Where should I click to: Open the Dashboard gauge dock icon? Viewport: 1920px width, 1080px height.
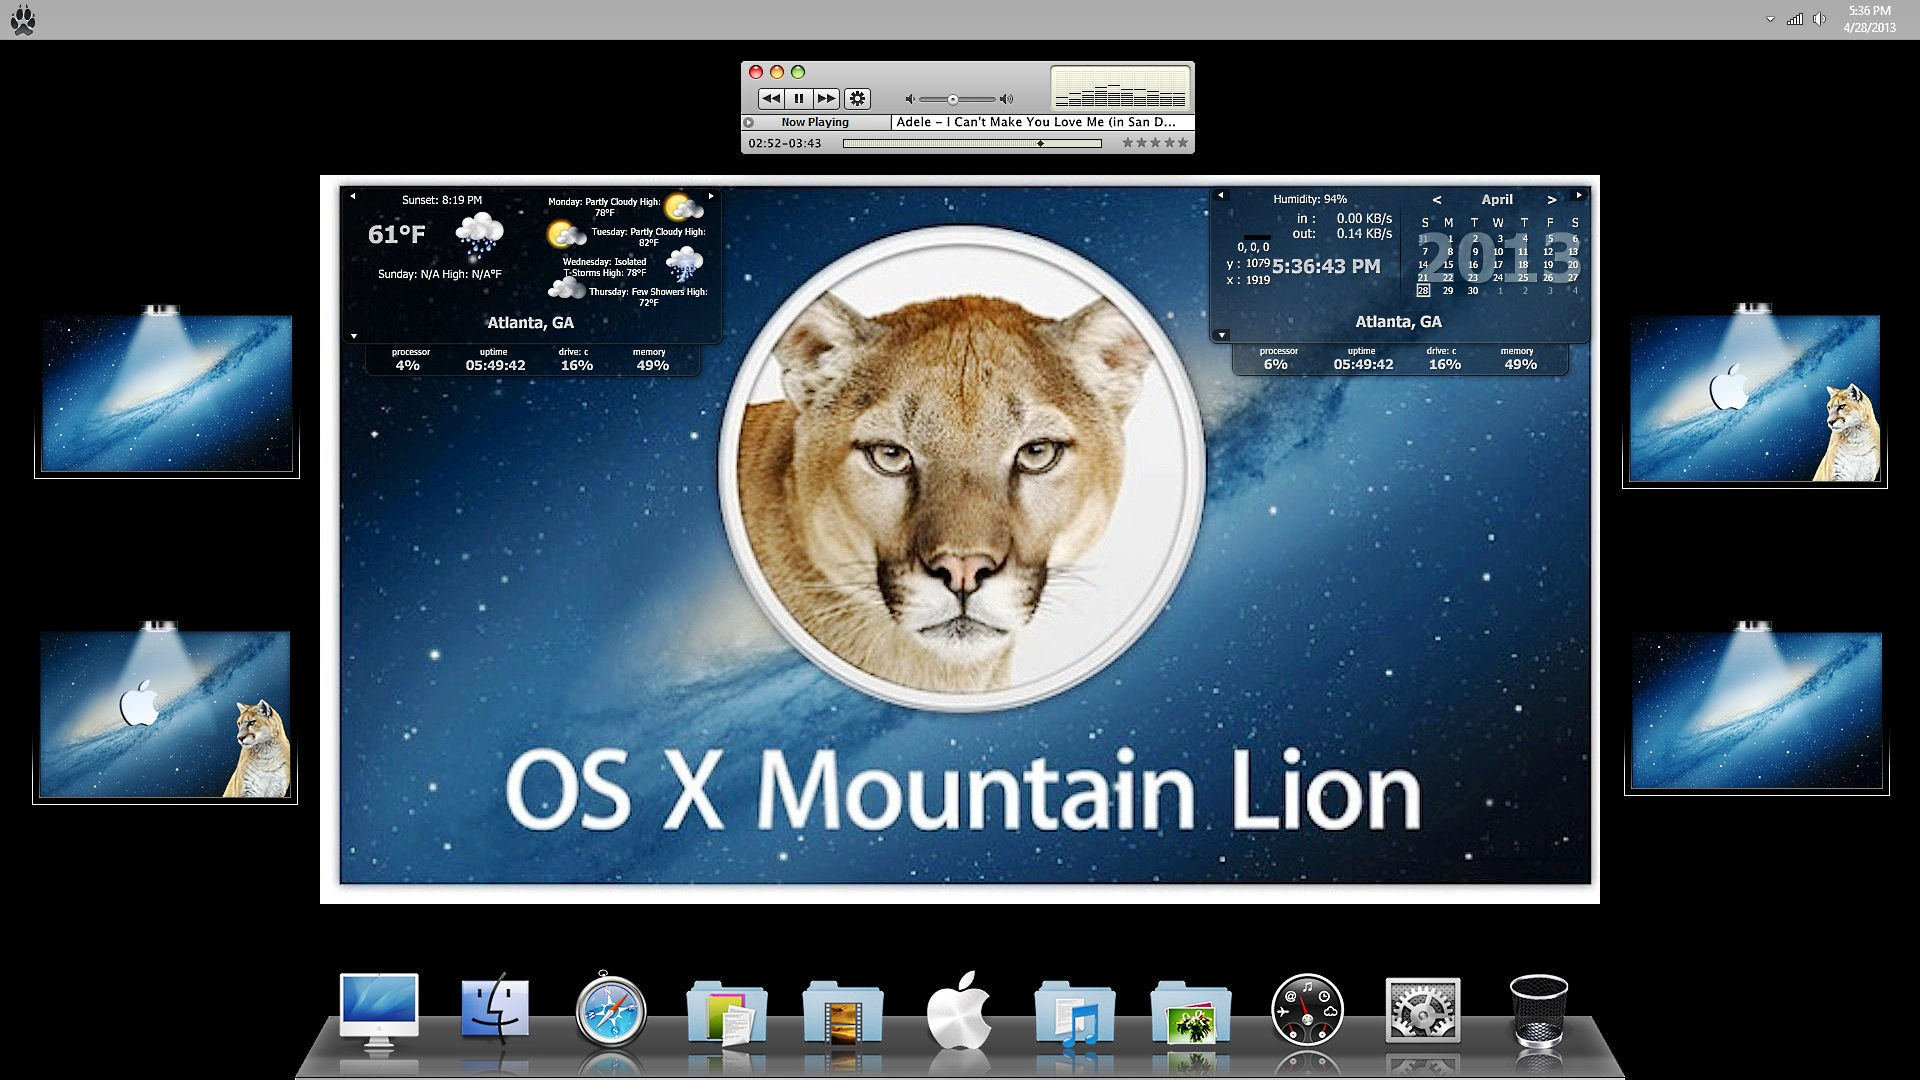pyautogui.click(x=1307, y=1011)
